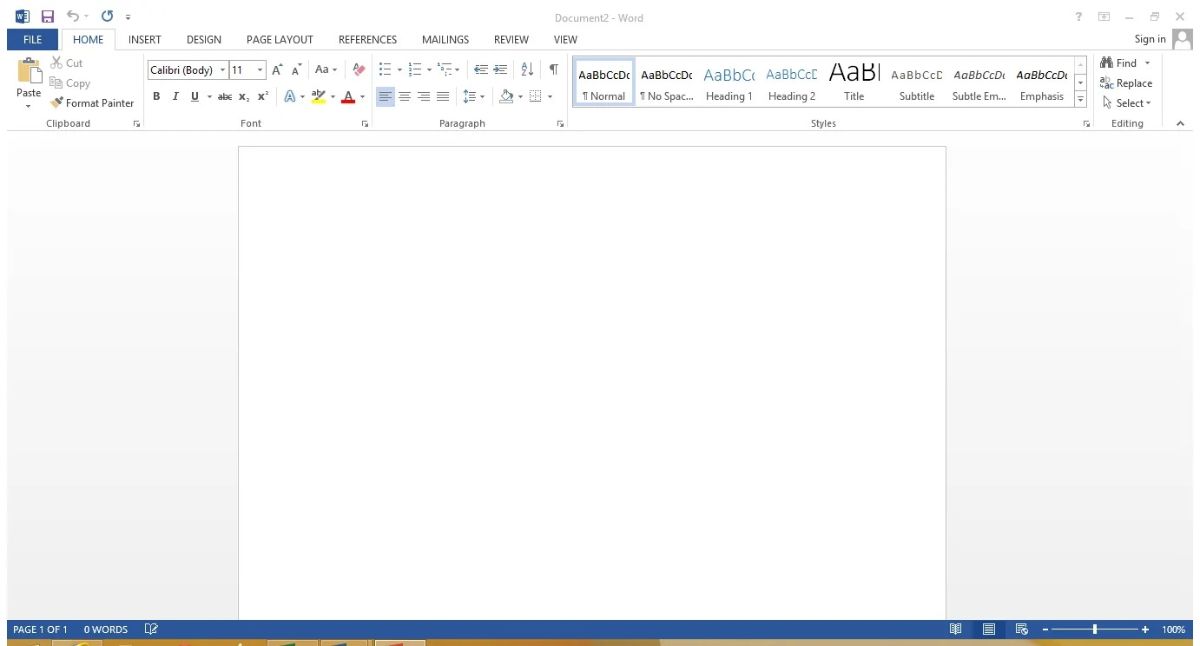The height and width of the screenshot is (646, 1200).
Task: Shrink font size with the smaller A
Action: (x=297, y=70)
